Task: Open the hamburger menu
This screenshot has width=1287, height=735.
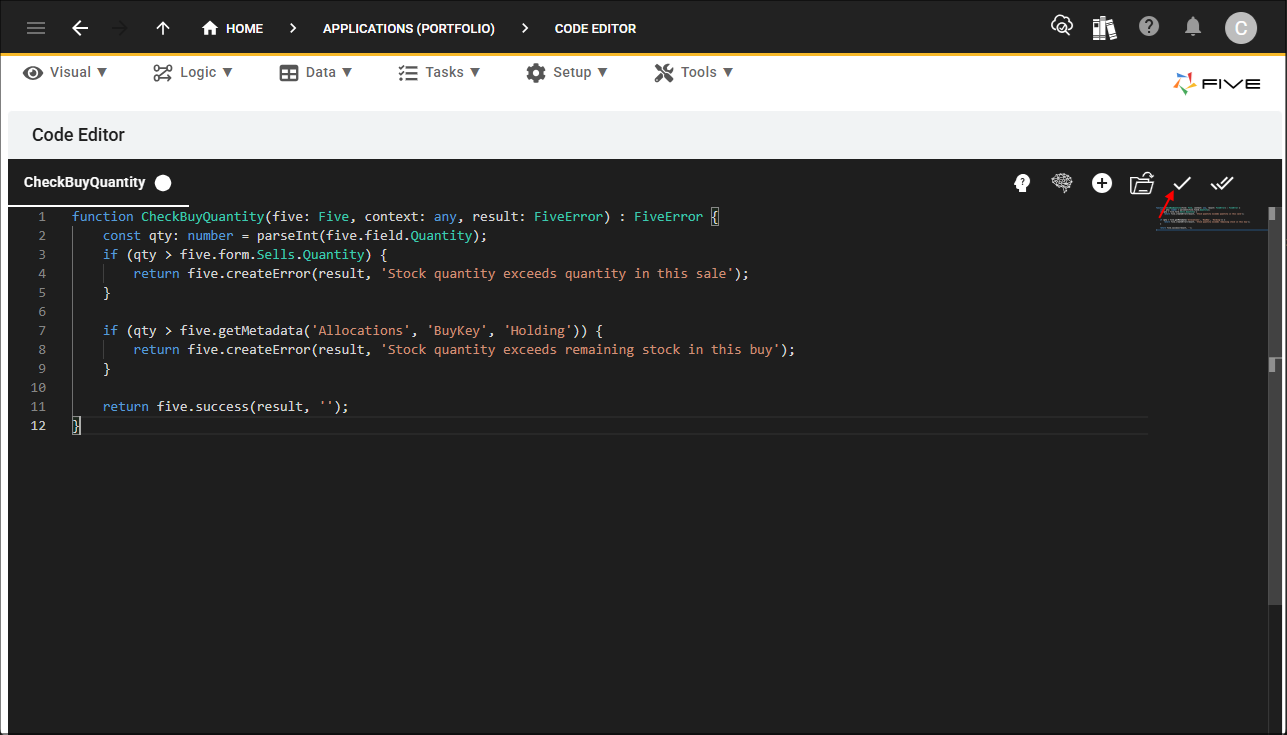Action: (36, 28)
